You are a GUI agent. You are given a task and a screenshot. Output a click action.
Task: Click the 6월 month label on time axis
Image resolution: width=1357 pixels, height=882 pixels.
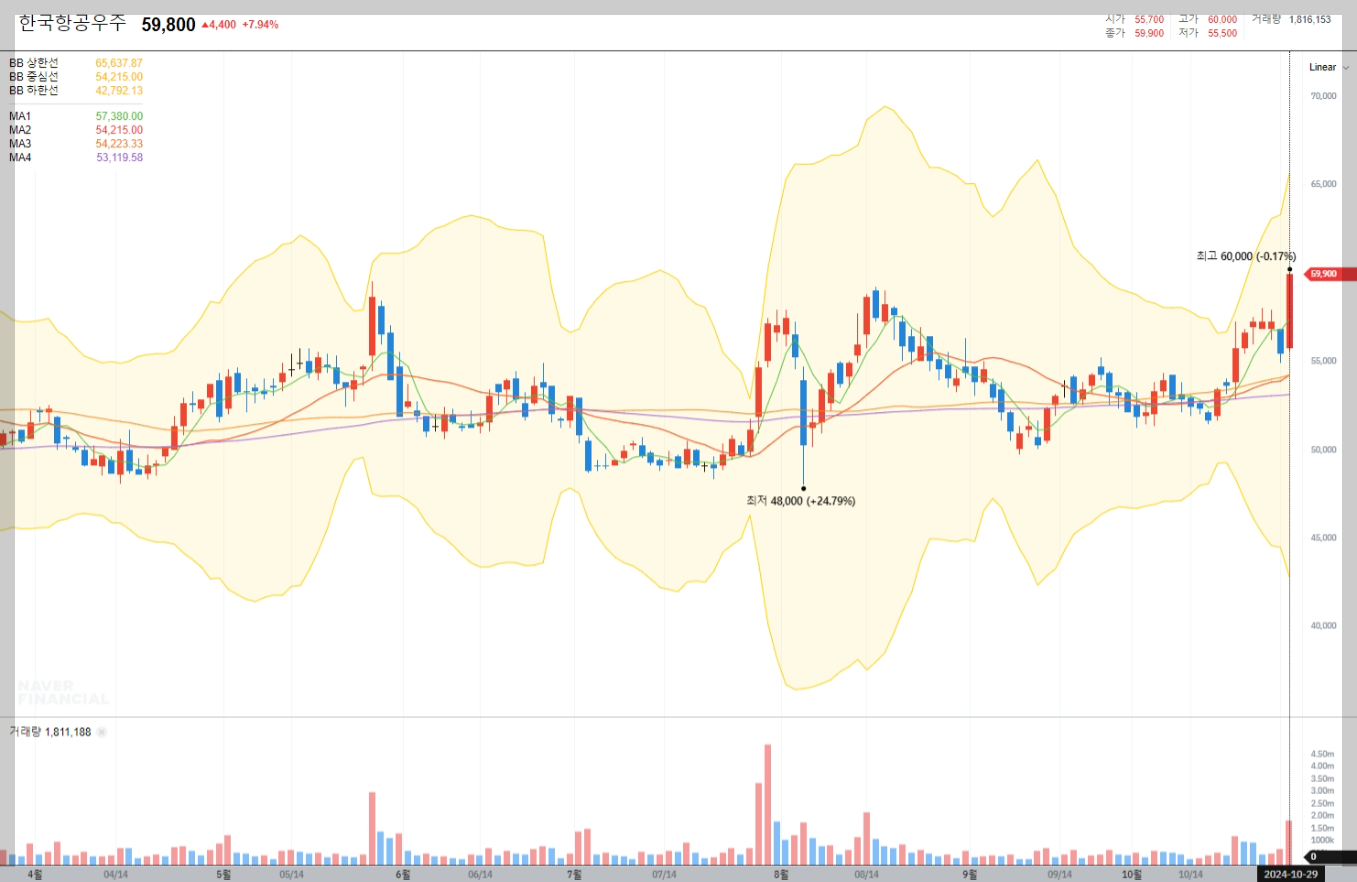tap(404, 874)
